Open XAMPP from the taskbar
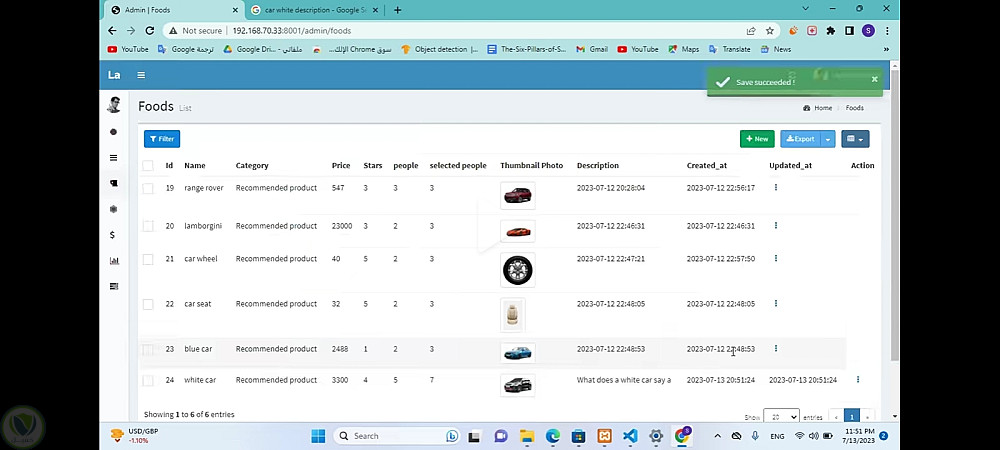 coord(604,436)
